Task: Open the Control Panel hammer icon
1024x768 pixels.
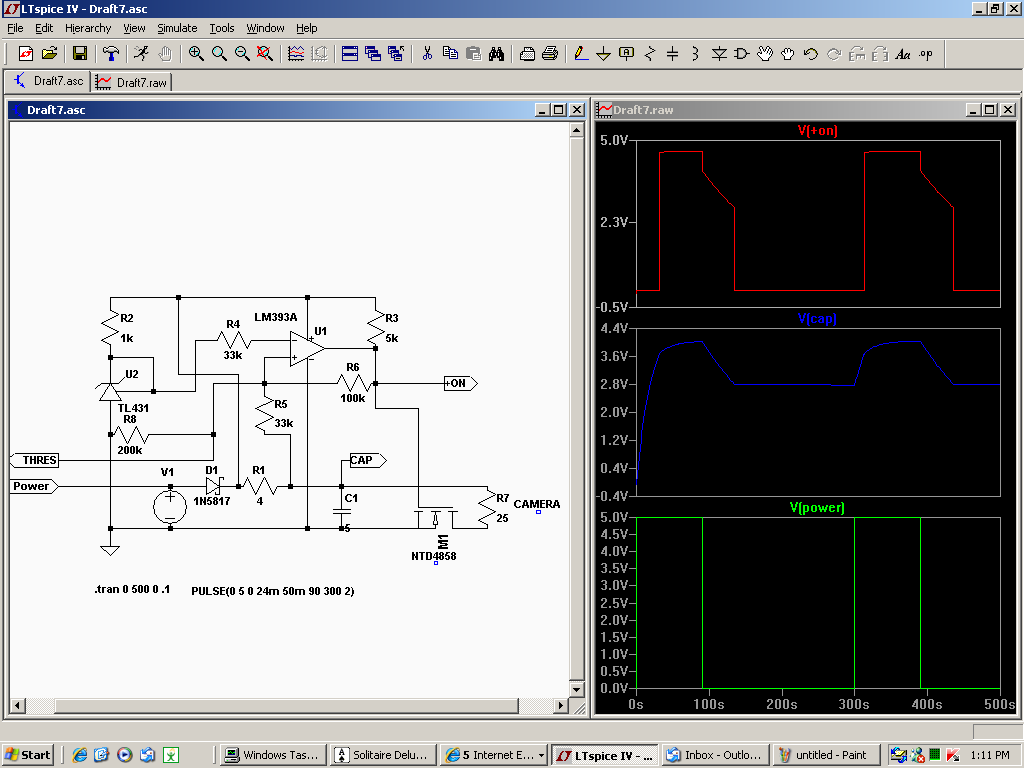Action: coord(111,54)
